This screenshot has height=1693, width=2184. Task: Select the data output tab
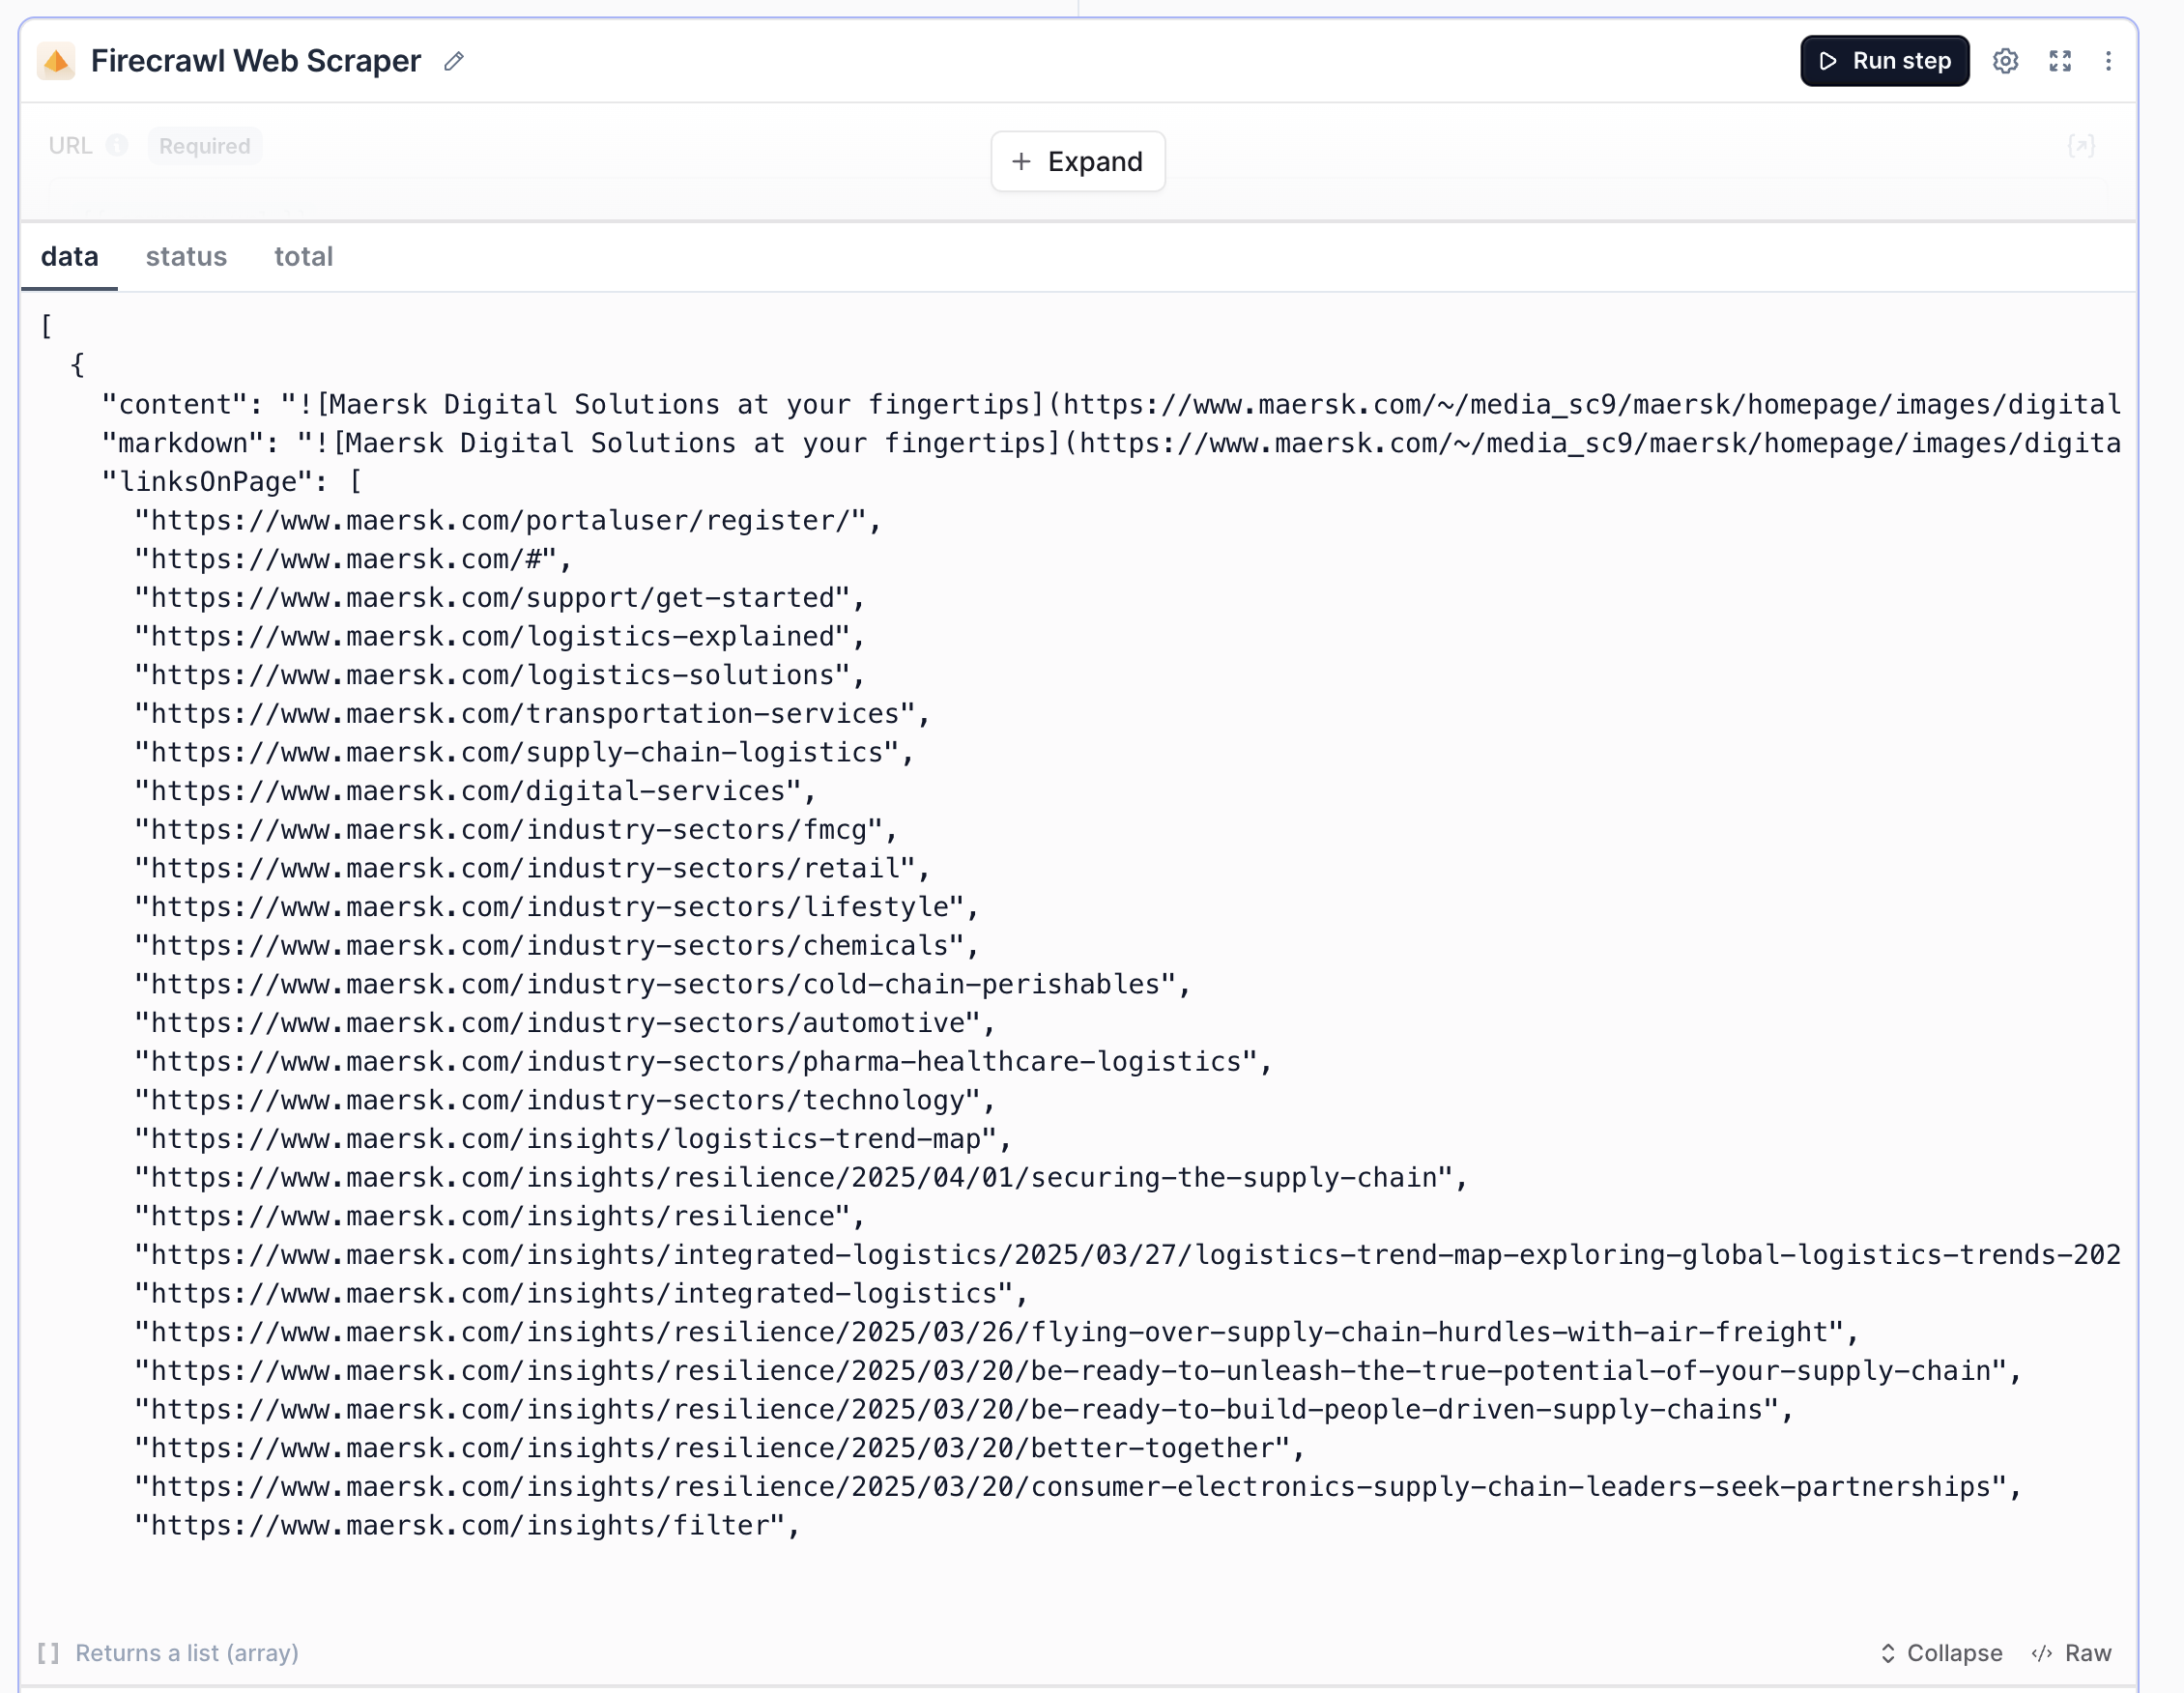point(69,257)
